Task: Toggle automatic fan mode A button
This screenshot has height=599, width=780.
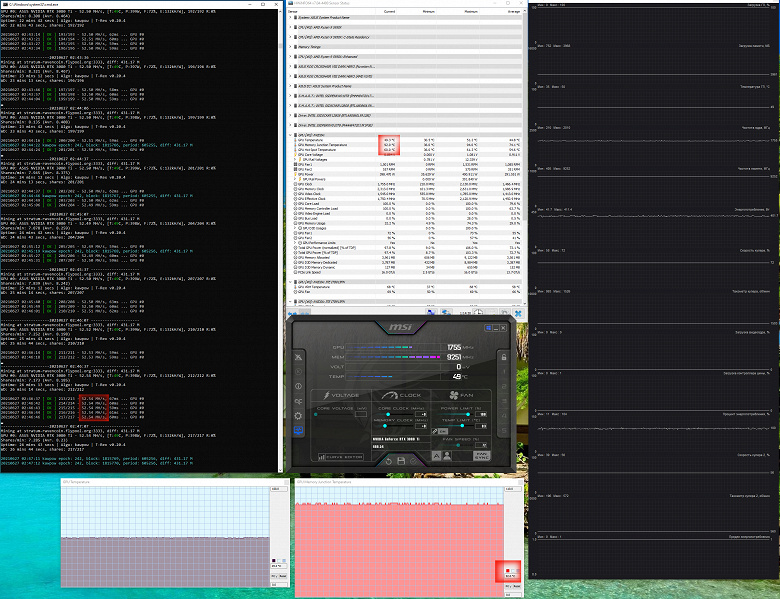Action: click(436, 456)
